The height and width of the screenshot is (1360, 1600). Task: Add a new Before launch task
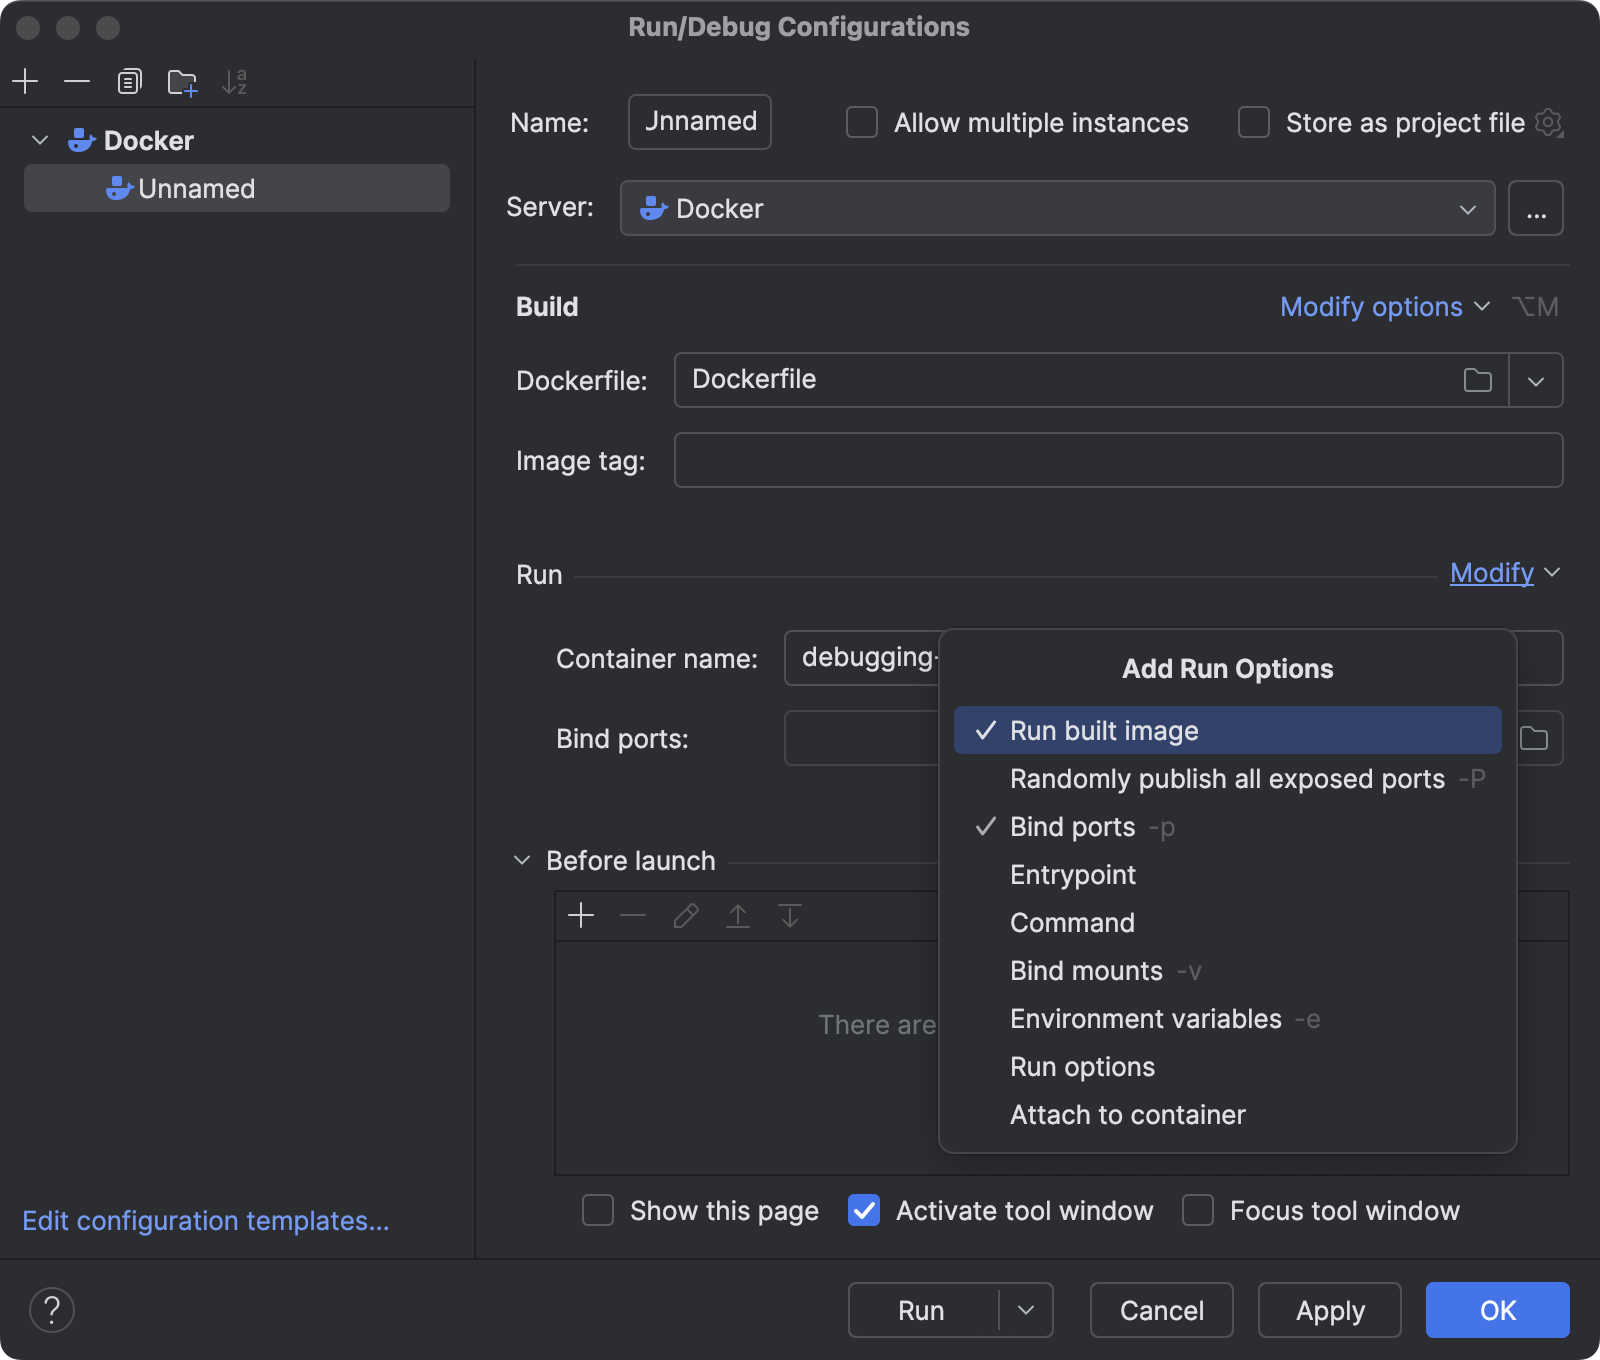tap(581, 915)
